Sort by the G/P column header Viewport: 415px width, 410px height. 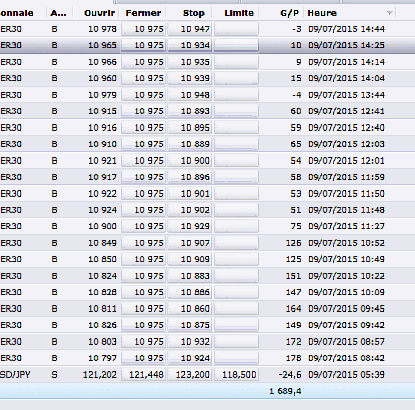[x=289, y=13]
